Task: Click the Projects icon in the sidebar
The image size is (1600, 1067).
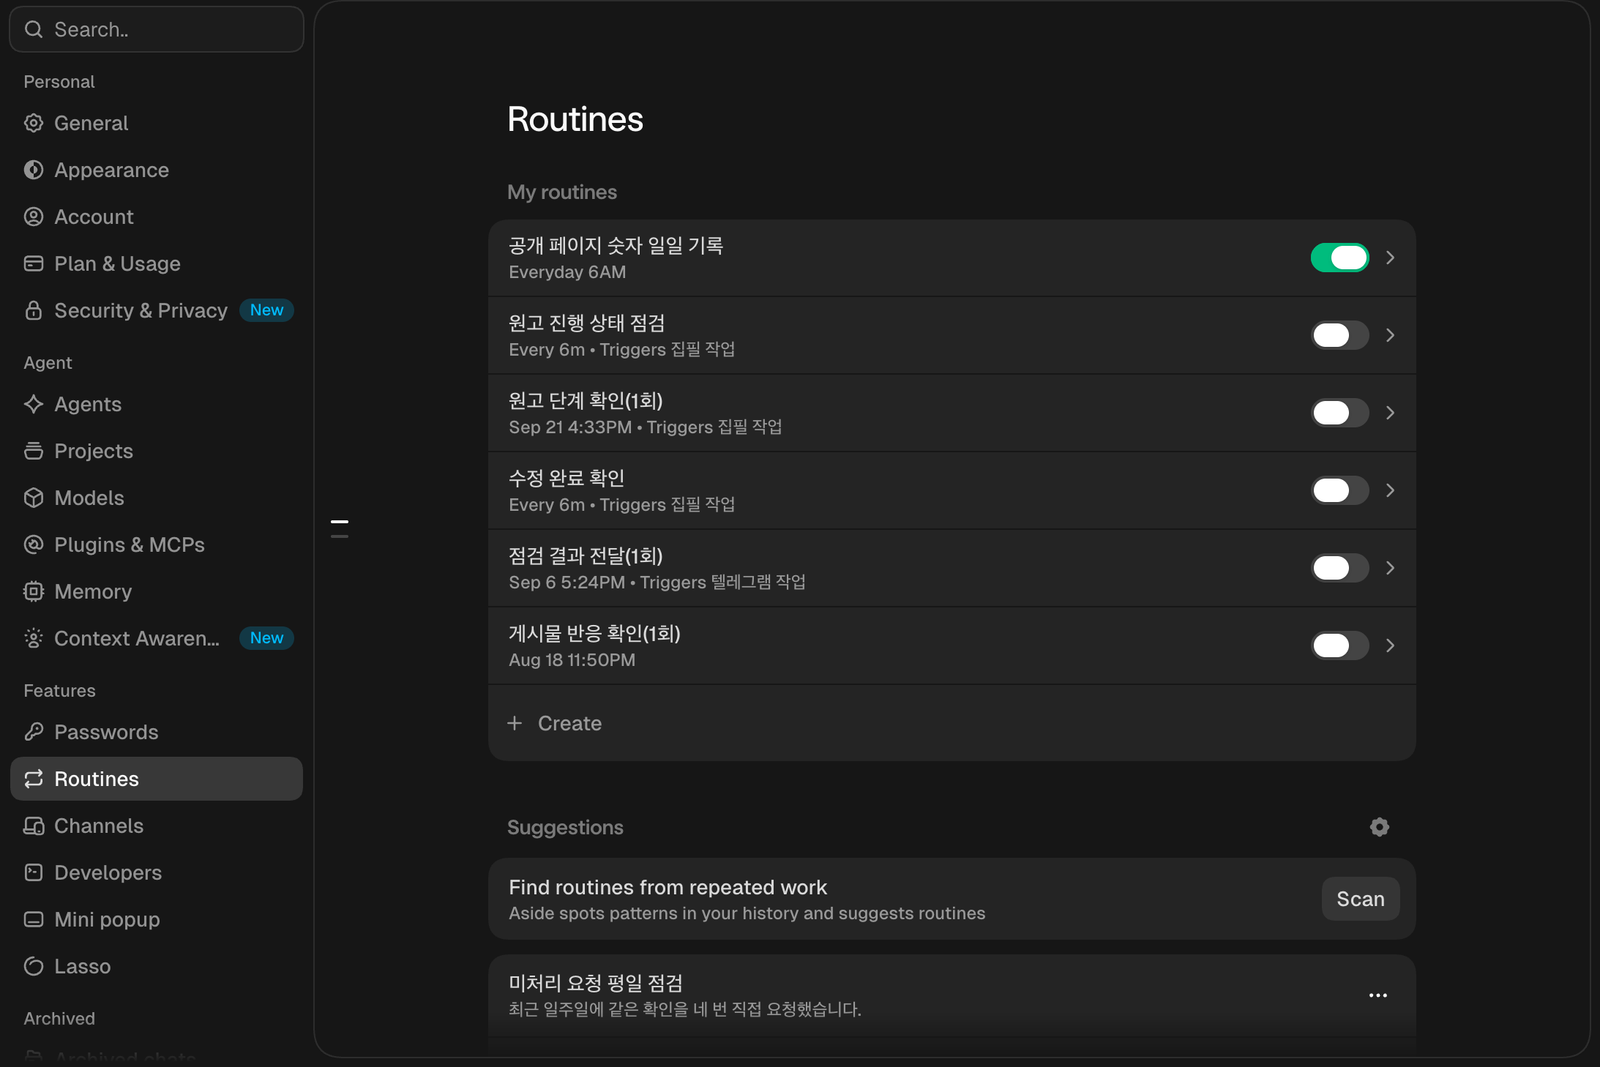Action: tap(34, 451)
